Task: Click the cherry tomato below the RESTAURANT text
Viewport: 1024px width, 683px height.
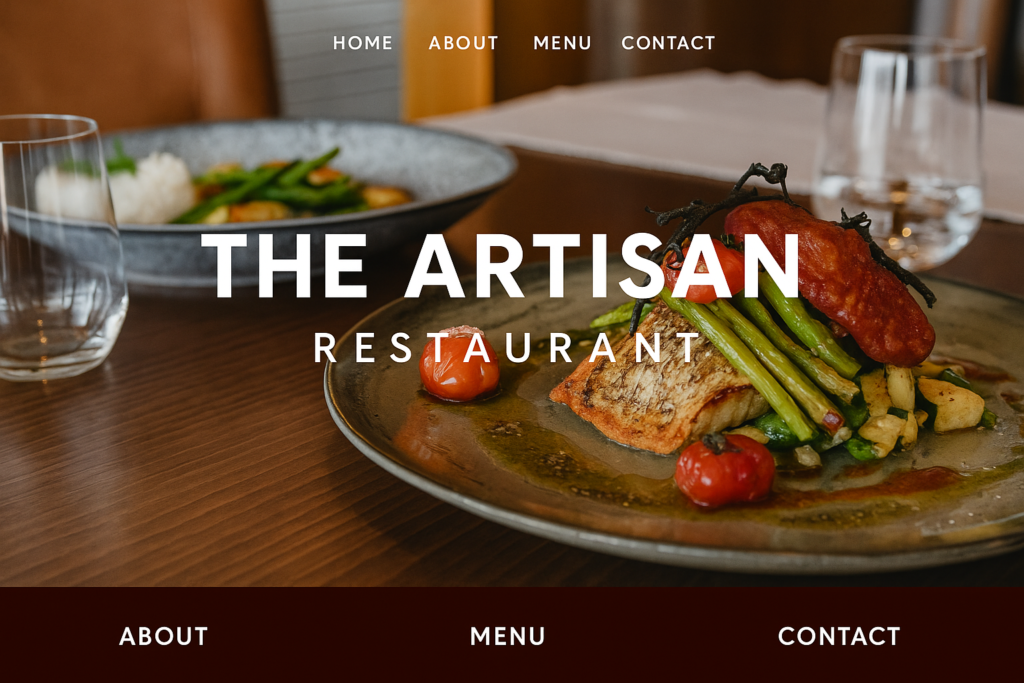Action: coord(460,364)
